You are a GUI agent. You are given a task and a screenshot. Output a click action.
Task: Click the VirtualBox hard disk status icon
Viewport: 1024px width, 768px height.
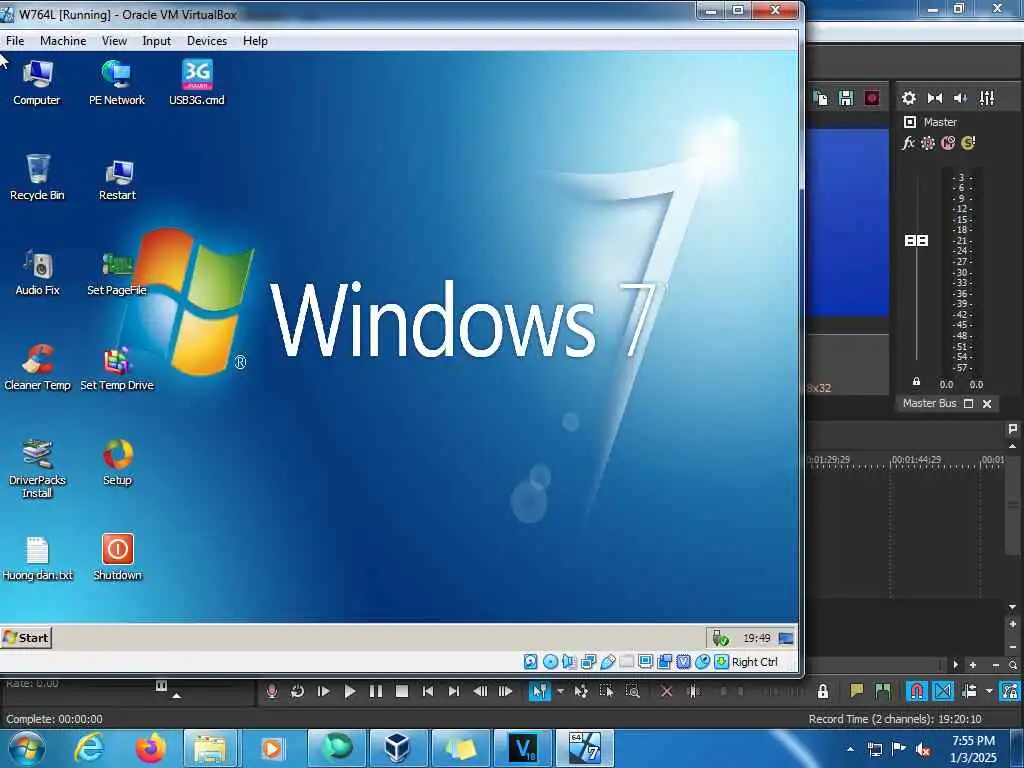(x=530, y=662)
